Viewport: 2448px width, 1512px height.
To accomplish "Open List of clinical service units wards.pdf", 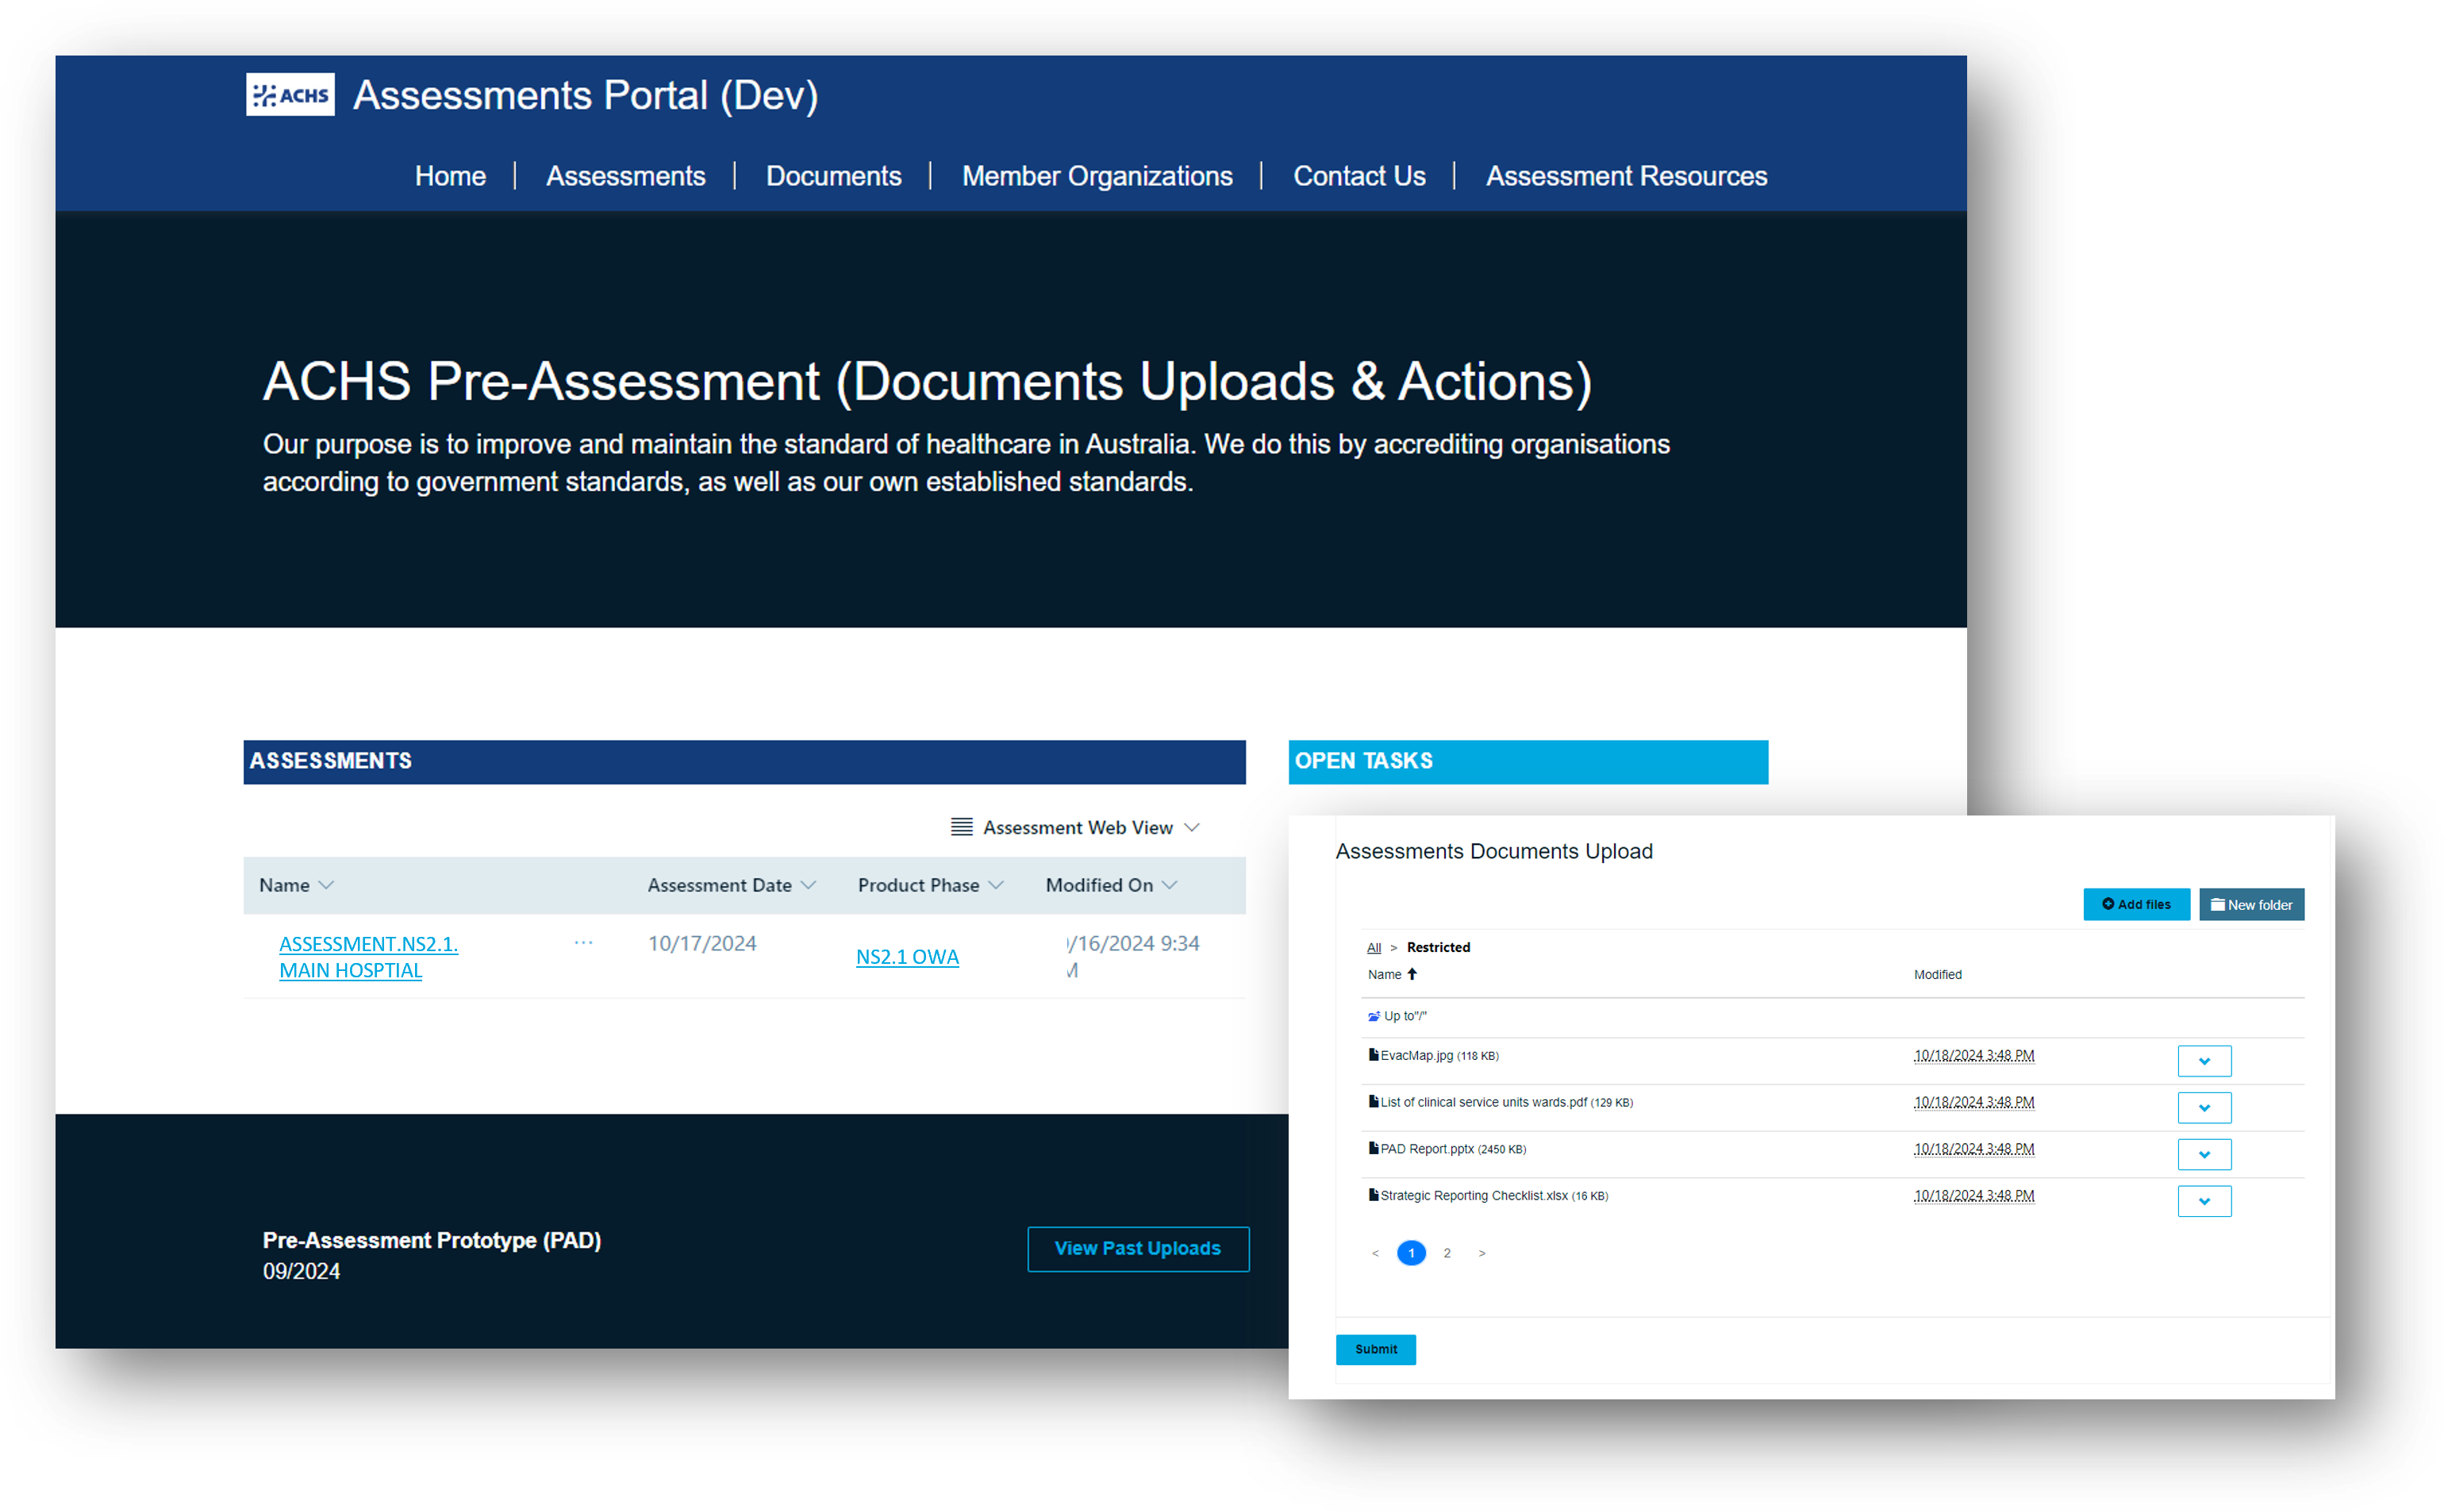I will click(x=1483, y=1102).
